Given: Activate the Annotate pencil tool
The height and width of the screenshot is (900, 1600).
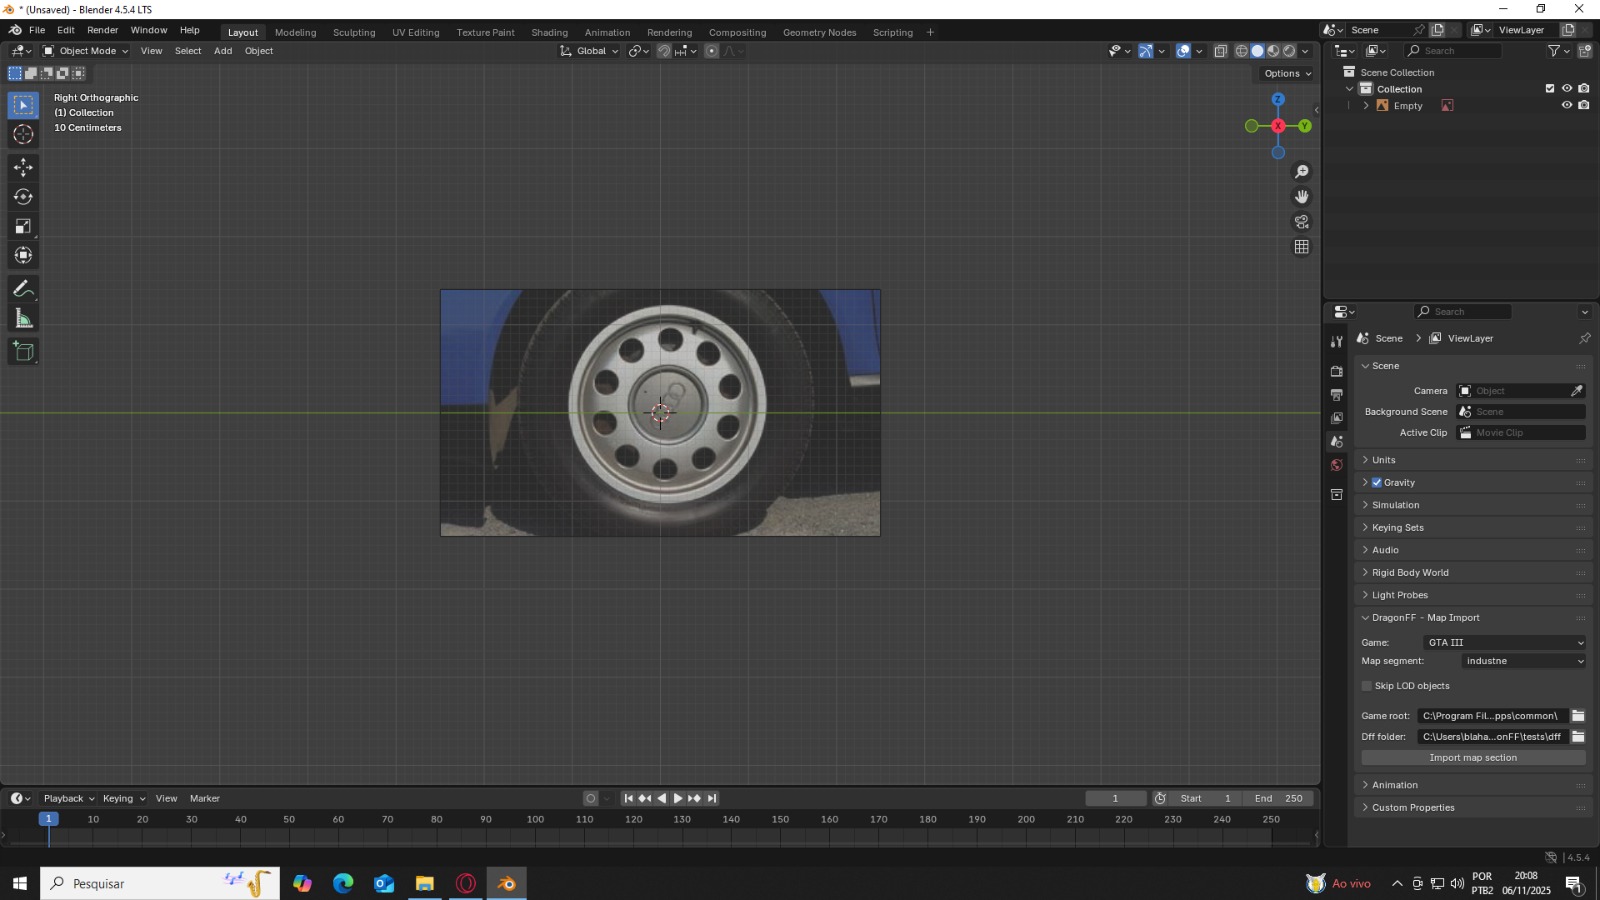Looking at the screenshot, I should point(23,289).
